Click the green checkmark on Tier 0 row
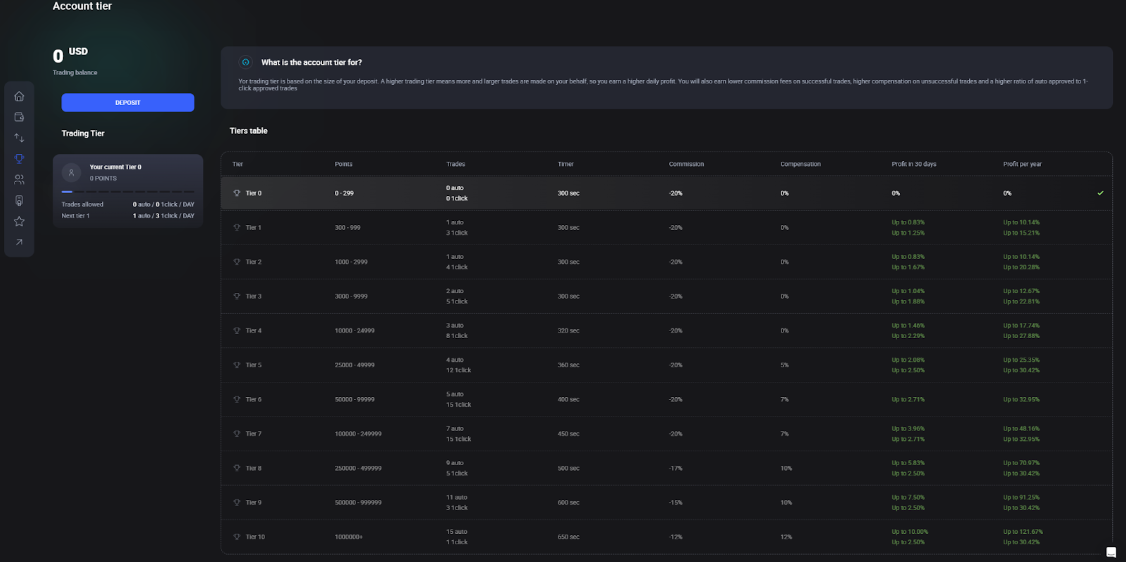The image size is (1126, 562). tap(1100, 193)
